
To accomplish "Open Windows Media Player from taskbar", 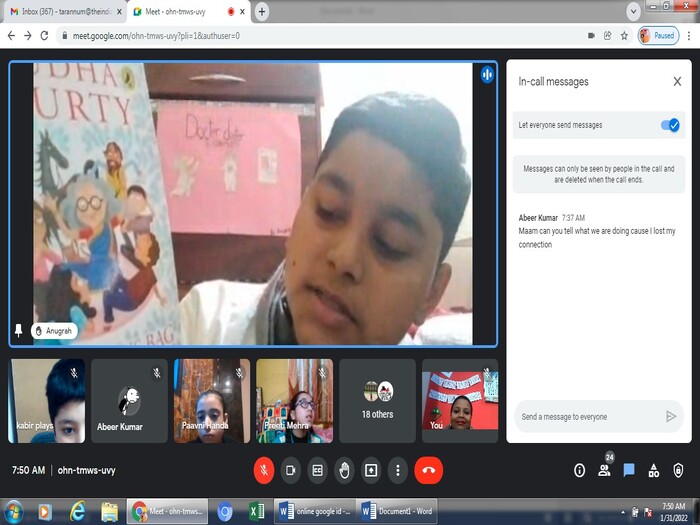I will (x=45, y=512).
